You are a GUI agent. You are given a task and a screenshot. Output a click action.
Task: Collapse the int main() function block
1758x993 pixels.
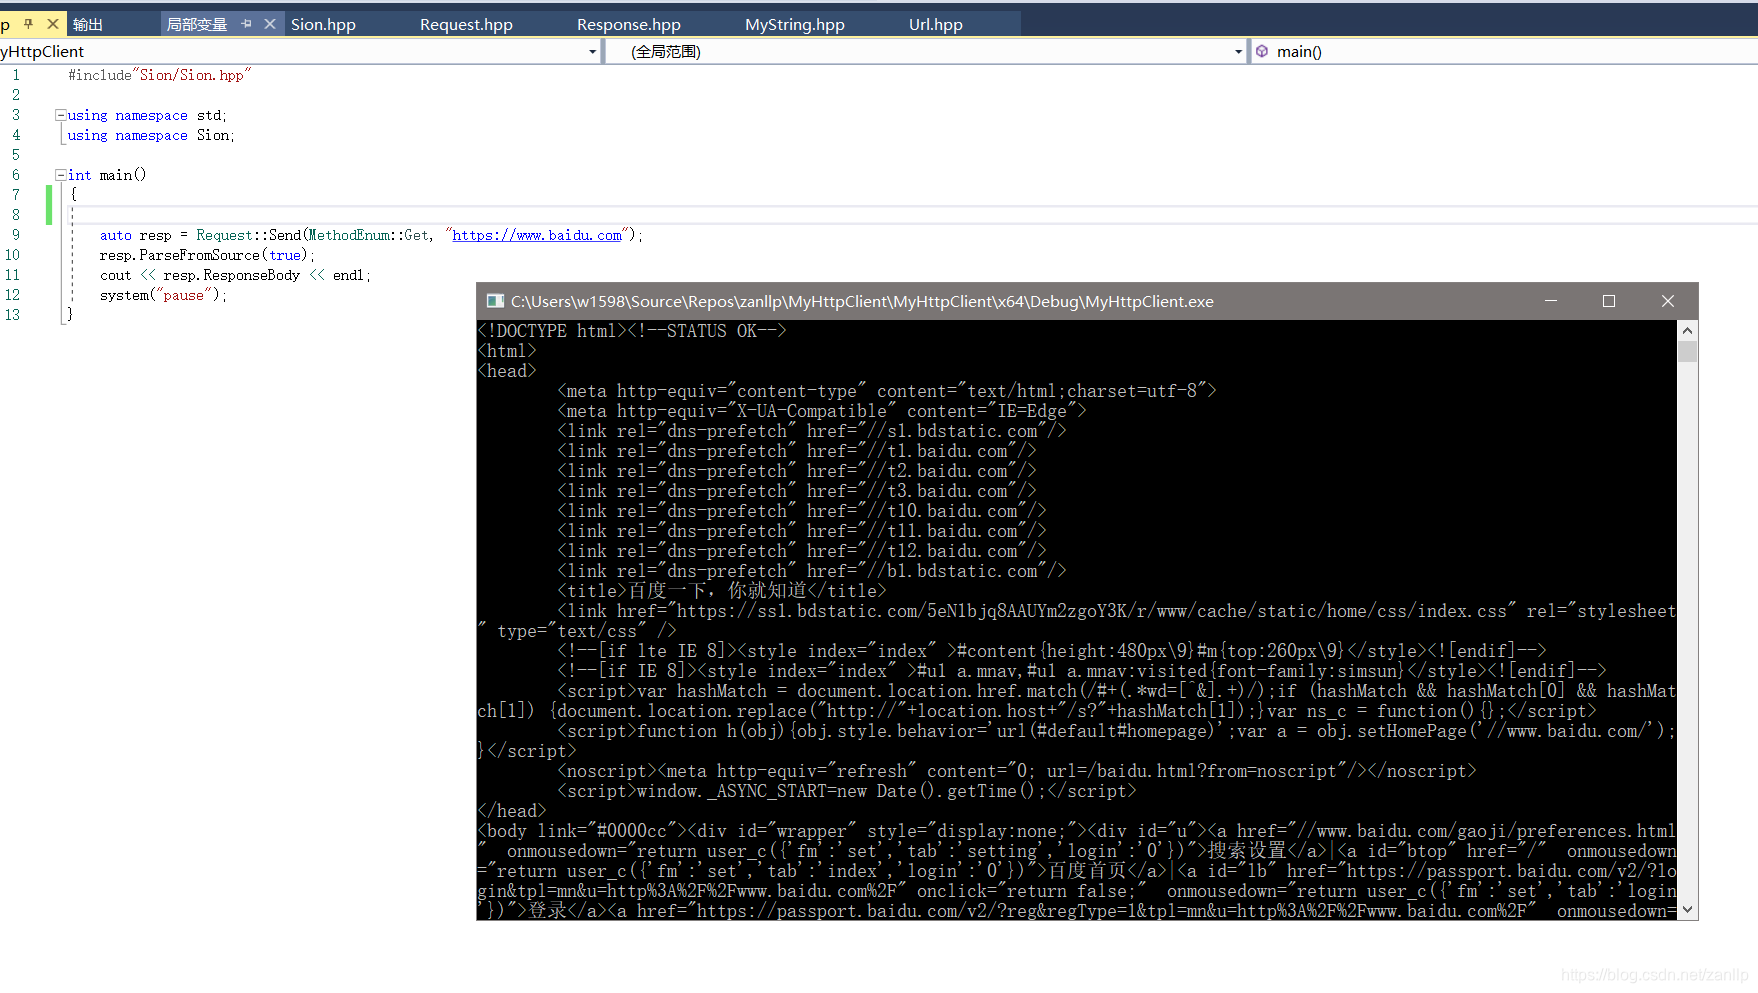click(60, 175)
